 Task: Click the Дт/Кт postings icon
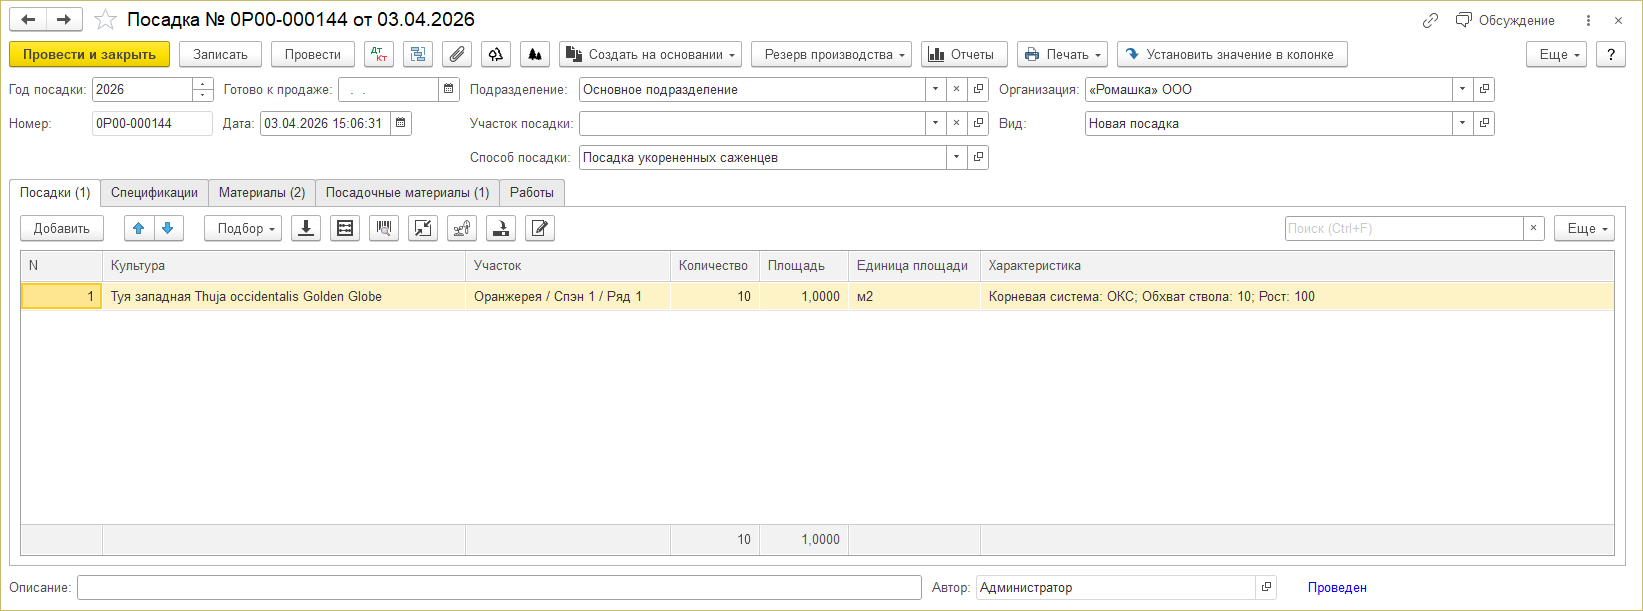click(x=379, y=54)
